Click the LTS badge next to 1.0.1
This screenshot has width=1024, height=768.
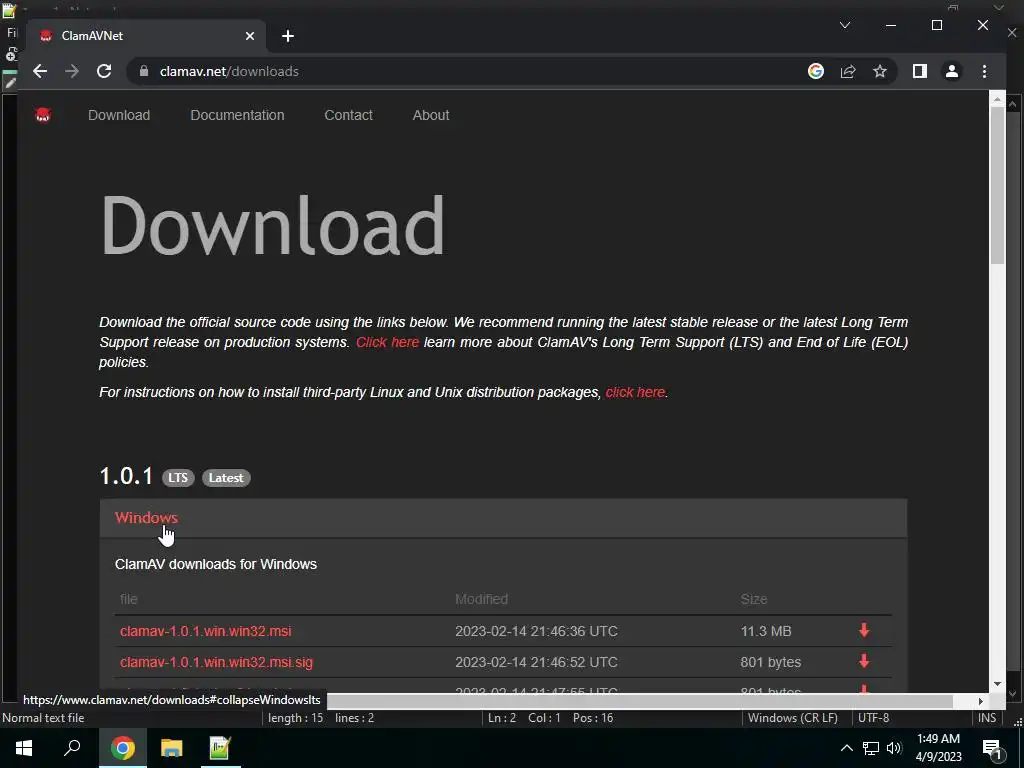[x=178, y=478]
